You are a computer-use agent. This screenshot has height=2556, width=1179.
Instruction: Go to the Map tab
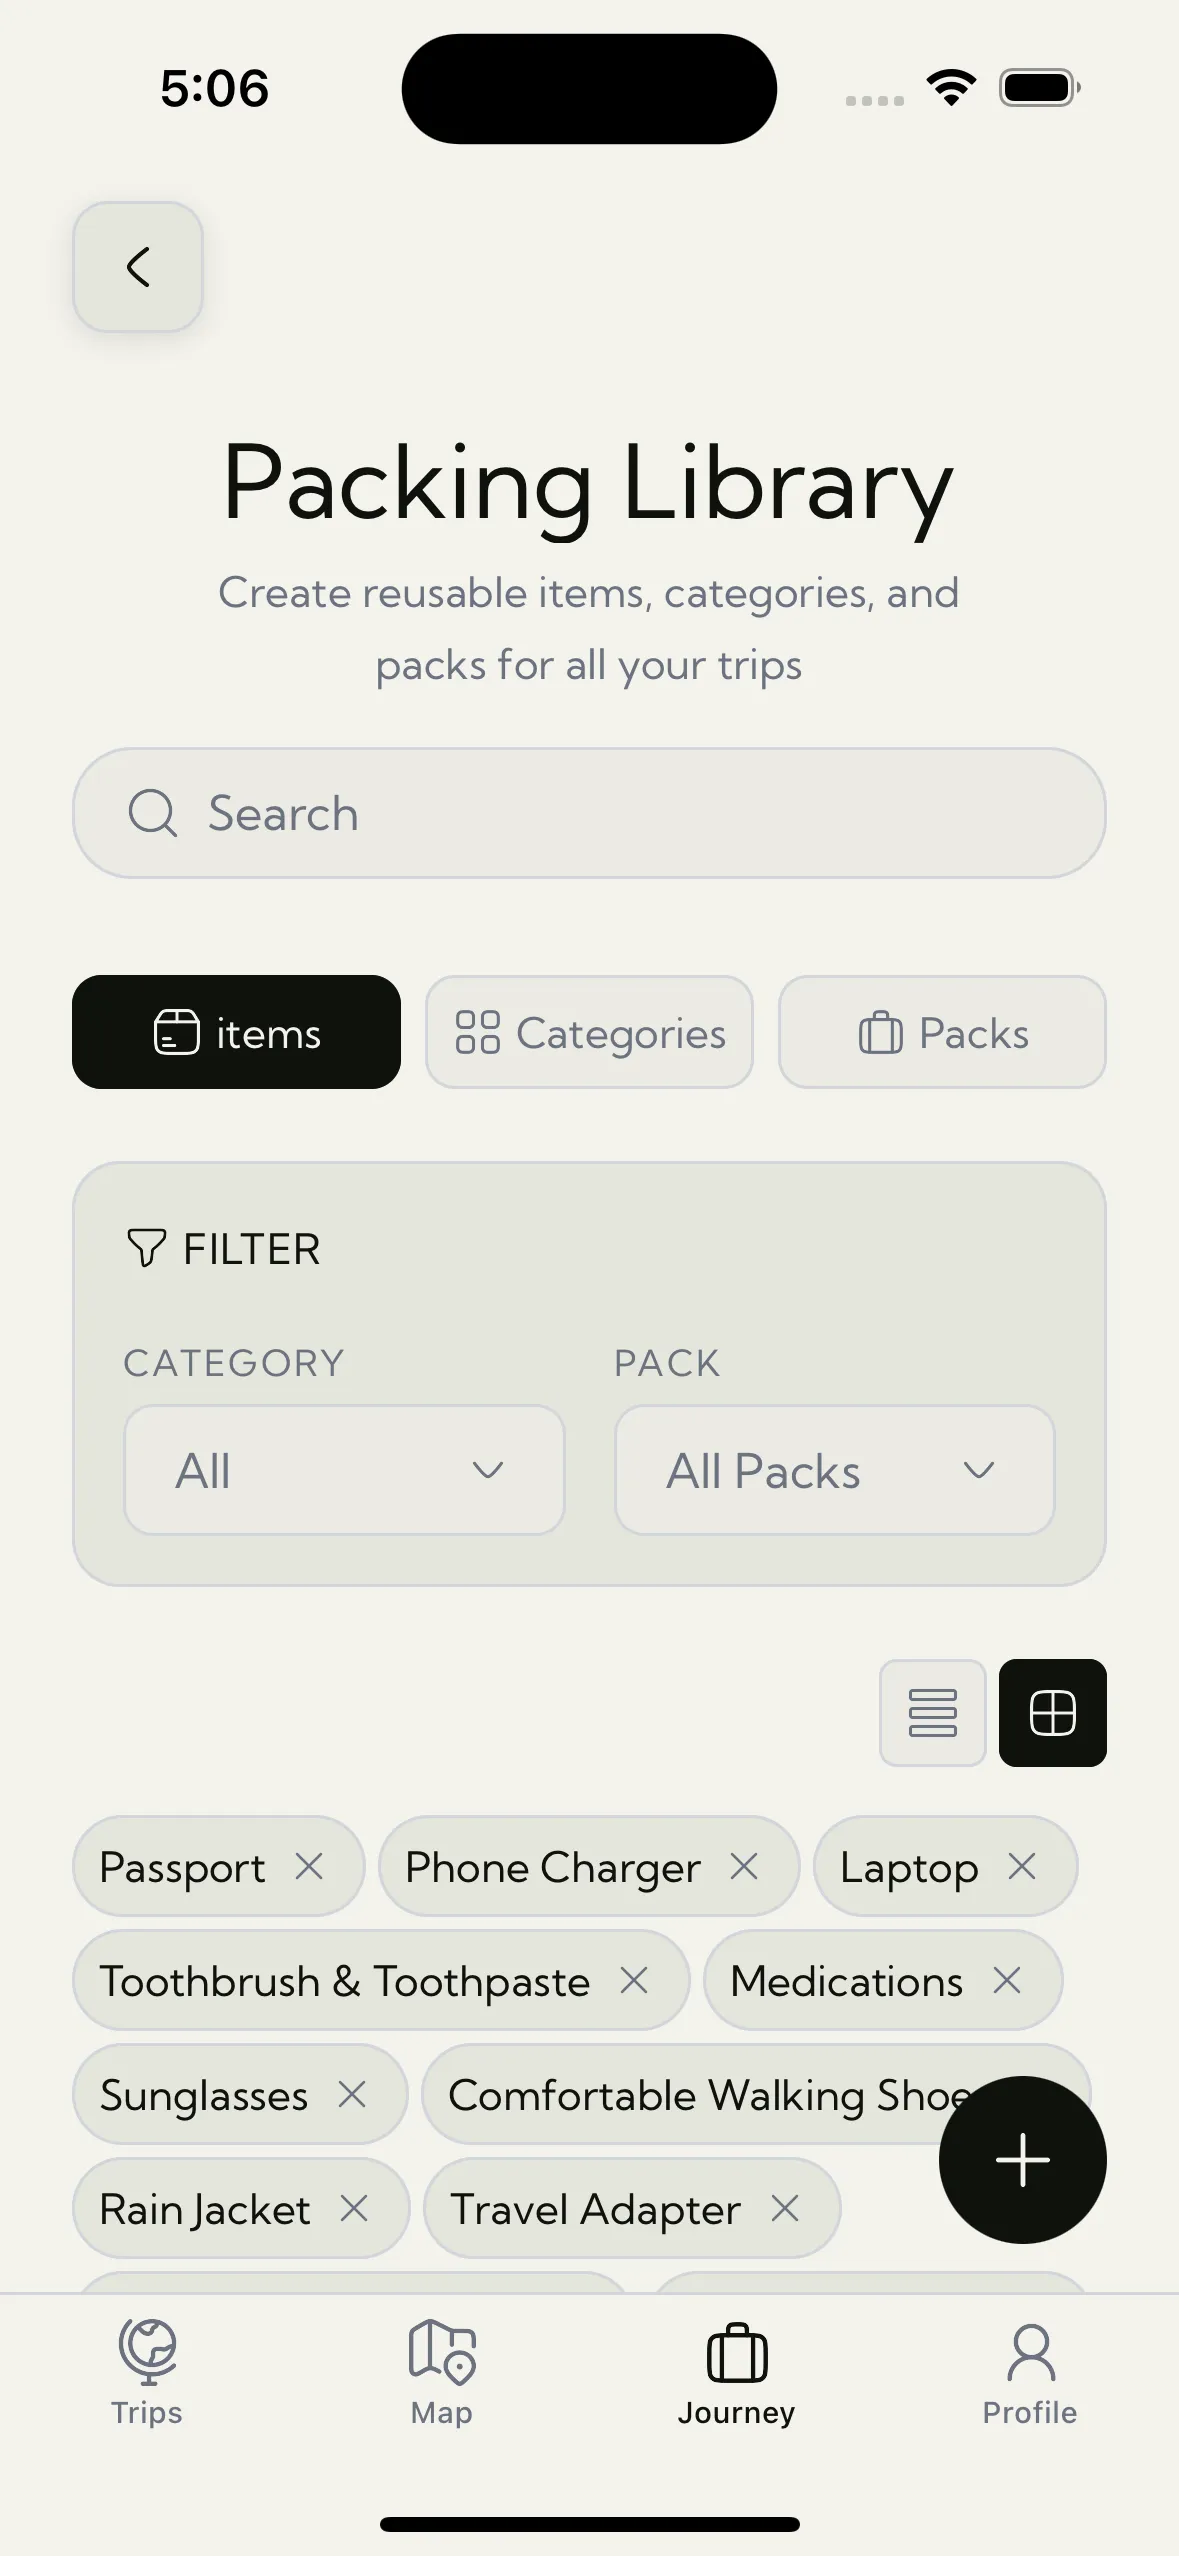coord(441,2372)
